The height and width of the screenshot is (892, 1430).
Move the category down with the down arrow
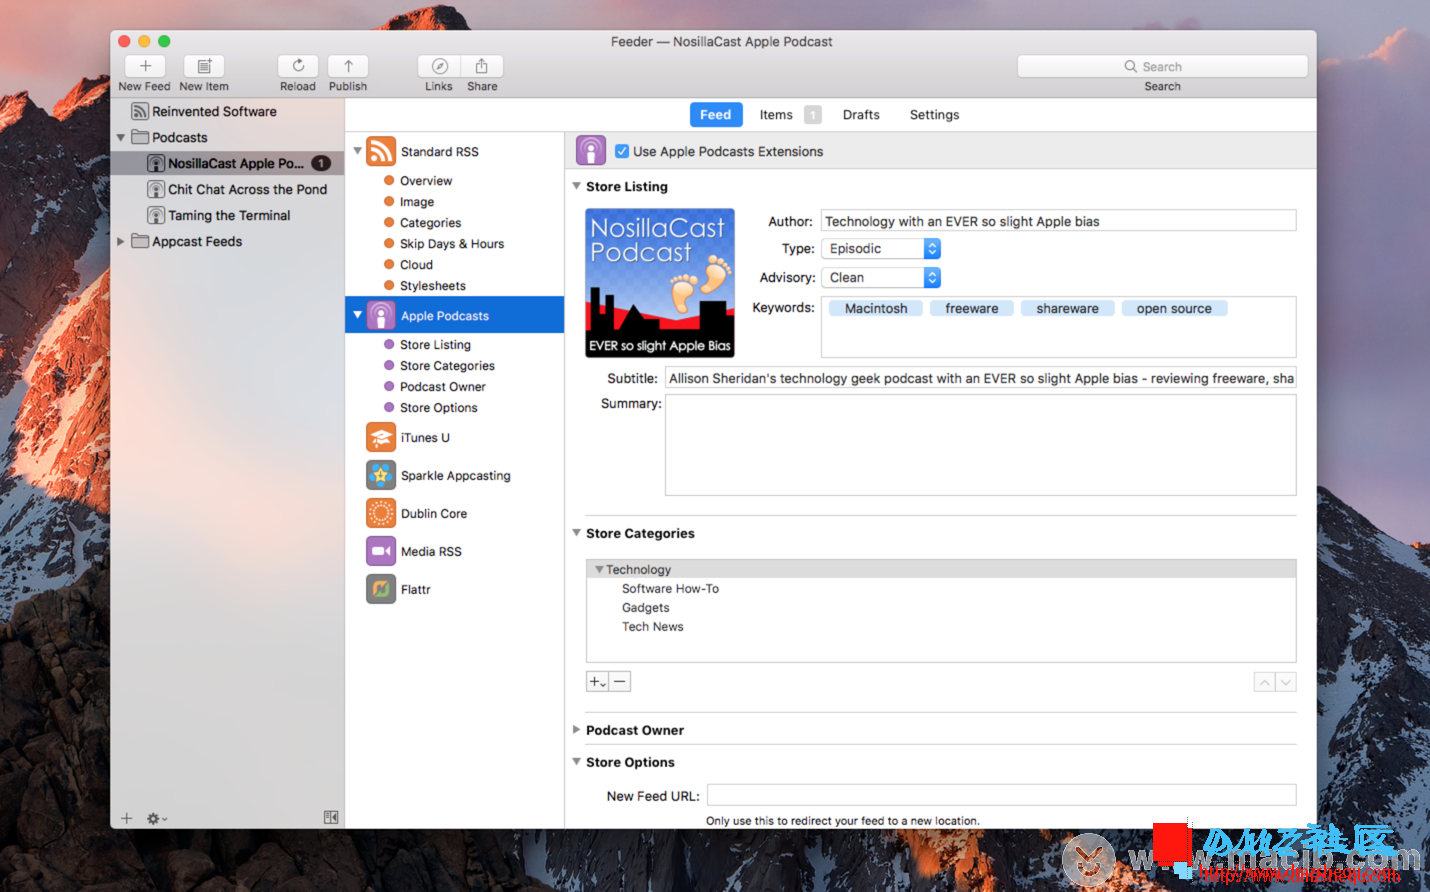(1286, 682)
